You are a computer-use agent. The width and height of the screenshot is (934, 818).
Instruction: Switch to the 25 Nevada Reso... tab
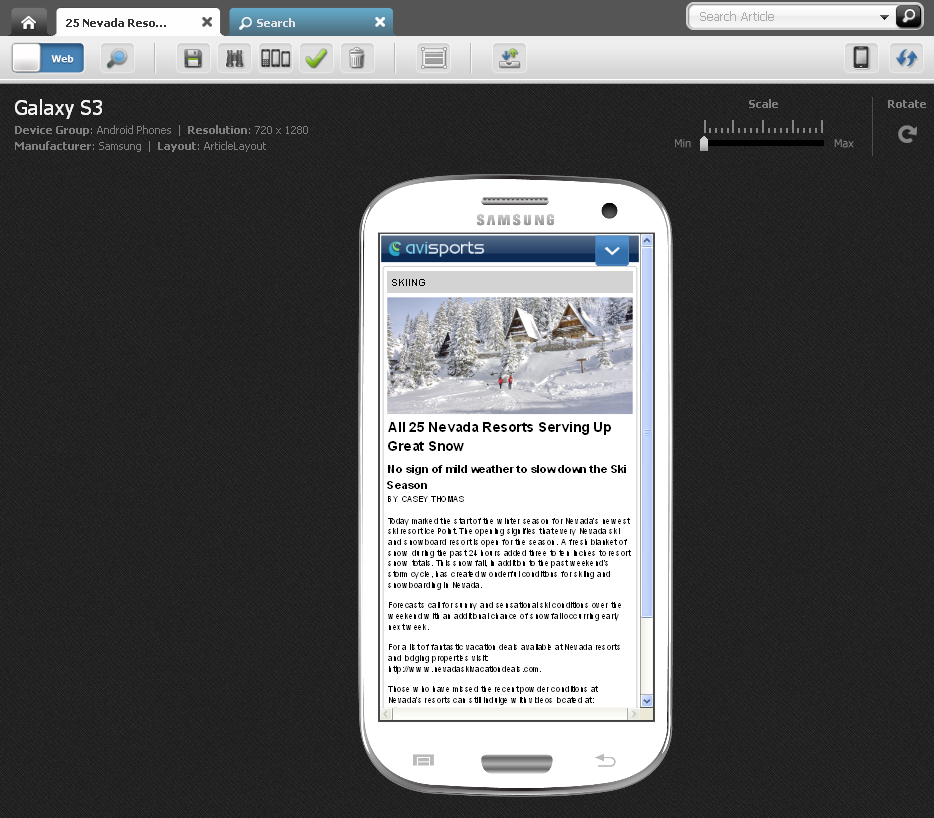coord(116,23)
